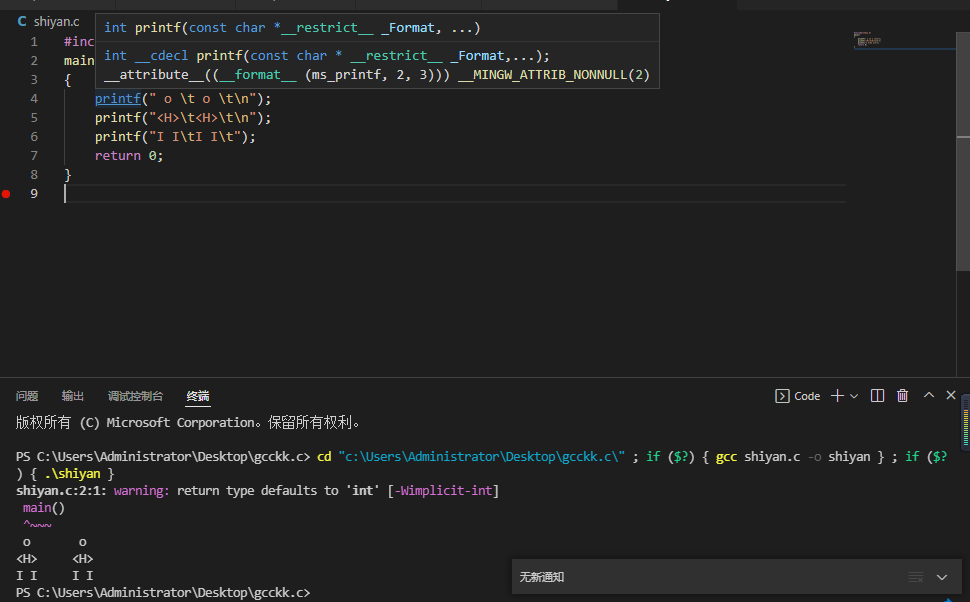Image resolution: width=970 pixels, height=602 pixels.
Task: Collapse the notifications with the chevron down
Action: click(941, 577)
